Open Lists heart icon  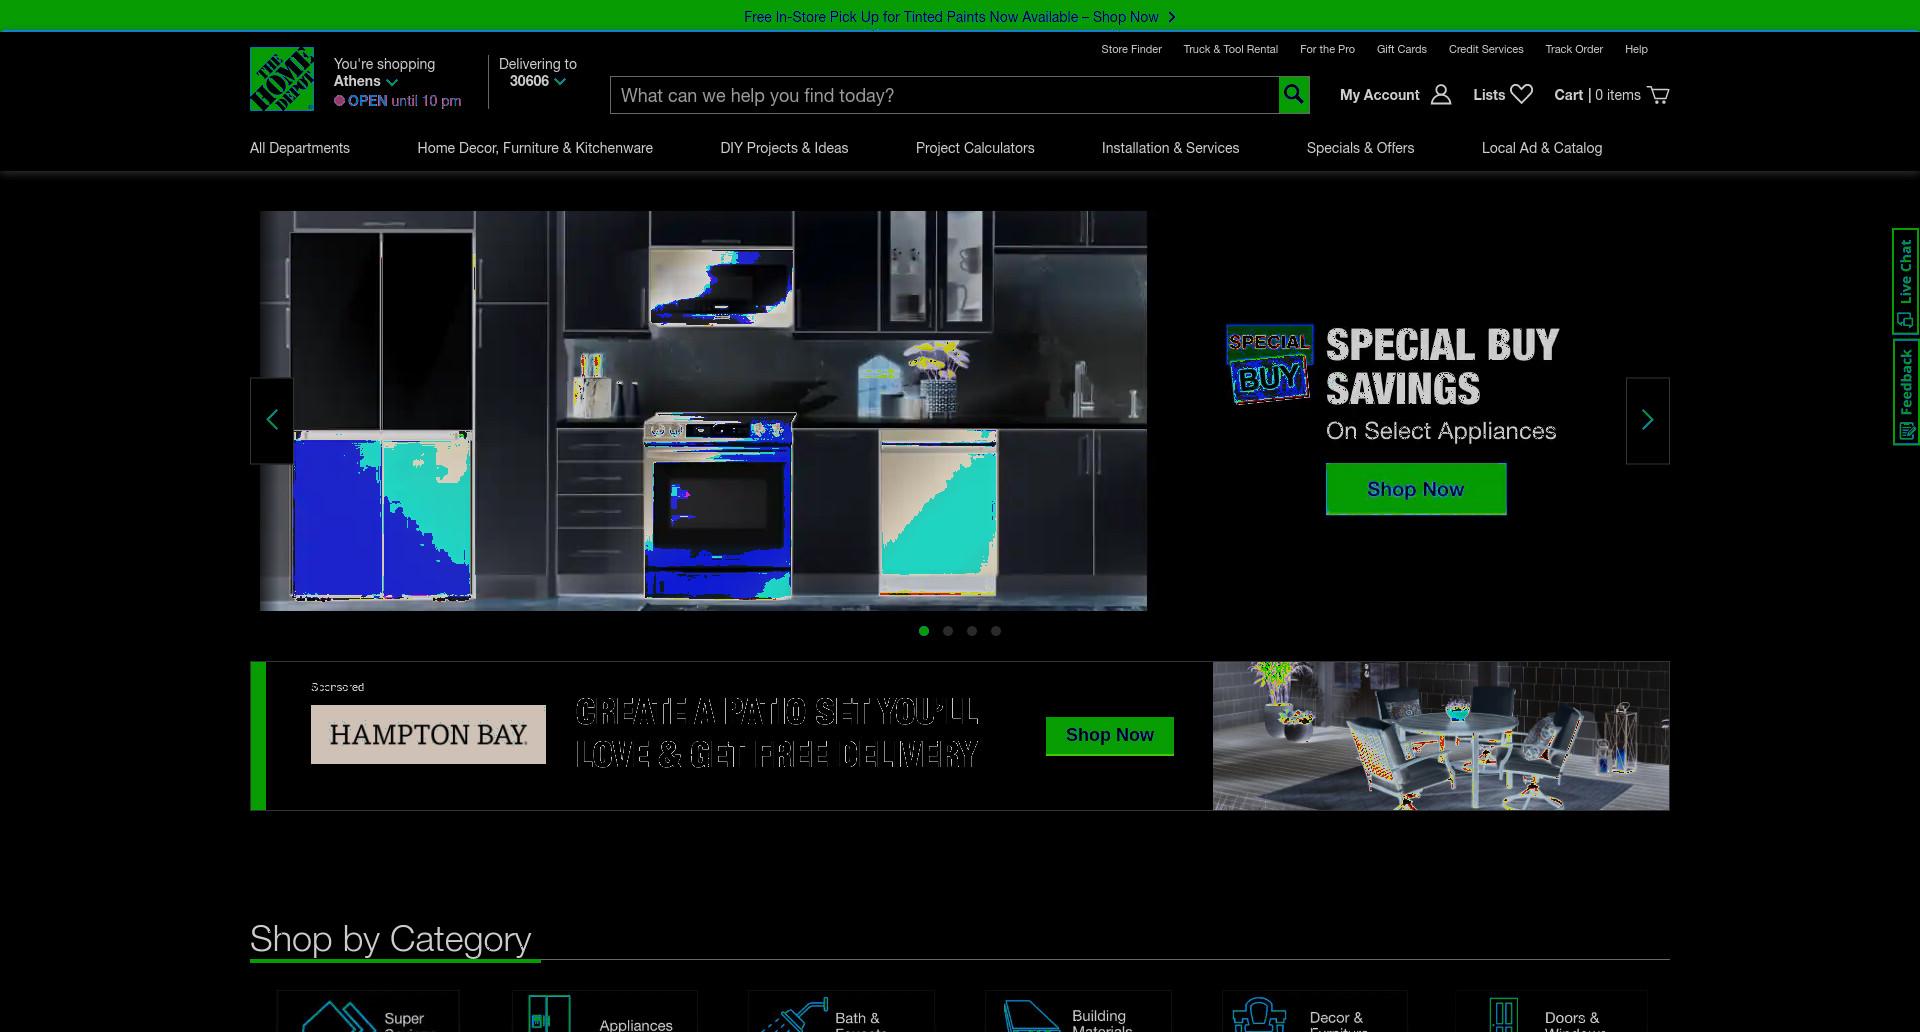pos(1522,94)
